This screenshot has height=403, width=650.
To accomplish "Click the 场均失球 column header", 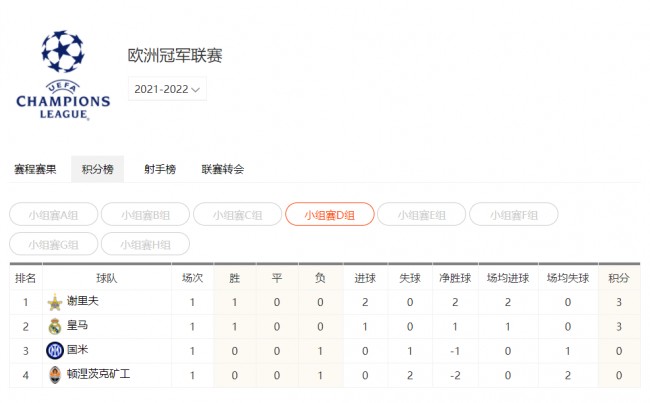I will click(x=568, y=278).
